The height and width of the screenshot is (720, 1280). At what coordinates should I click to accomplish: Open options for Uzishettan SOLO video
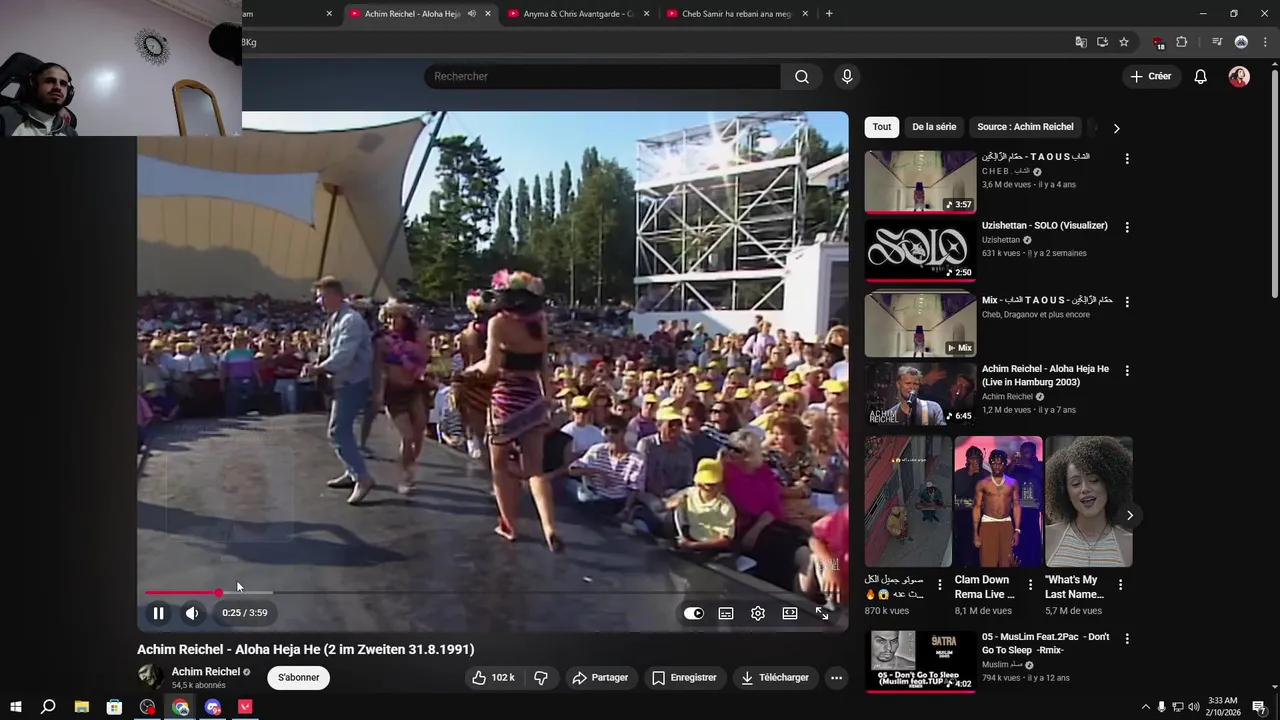click(1127, 228)
